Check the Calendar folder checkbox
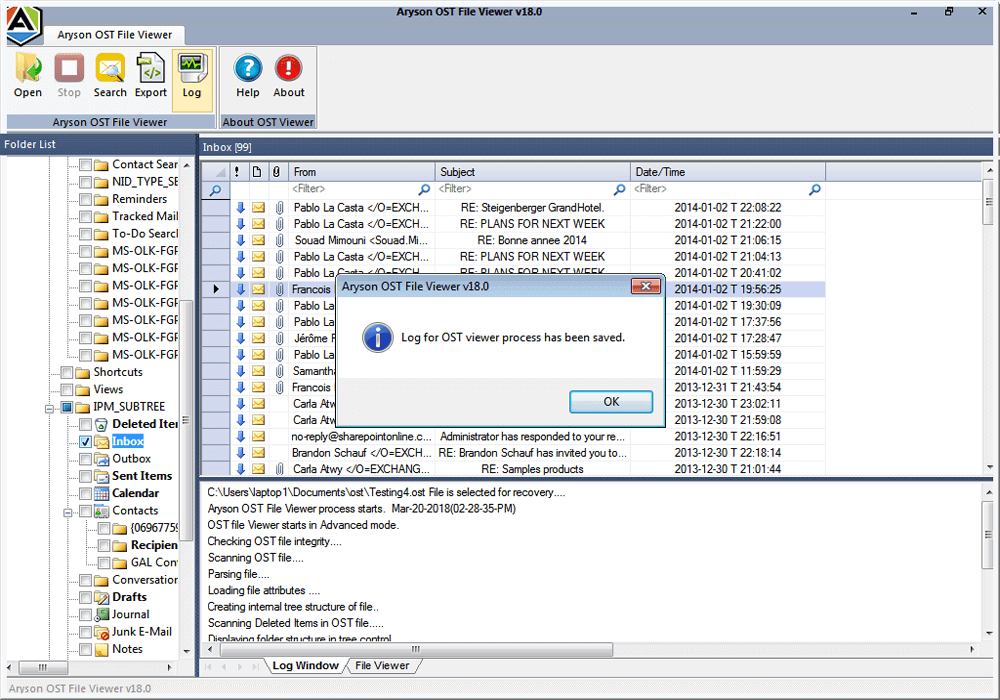The width and height of the screenshot is (1000, 700). click(85, 493)
